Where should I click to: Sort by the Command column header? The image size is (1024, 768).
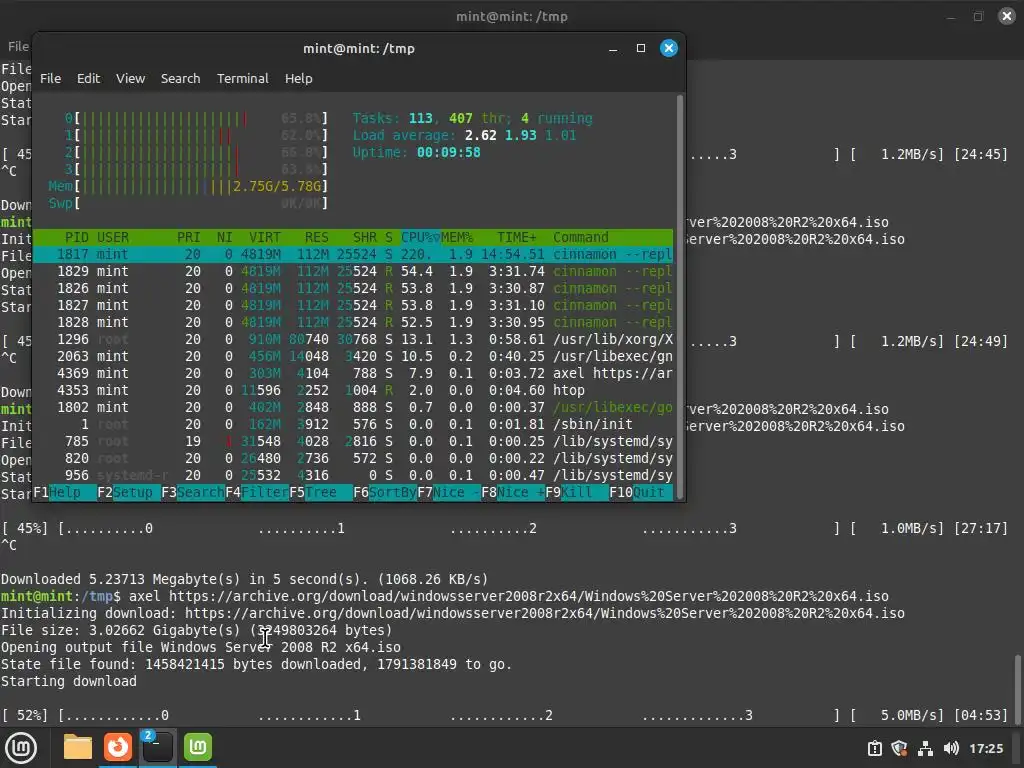(x=581, y=237)
